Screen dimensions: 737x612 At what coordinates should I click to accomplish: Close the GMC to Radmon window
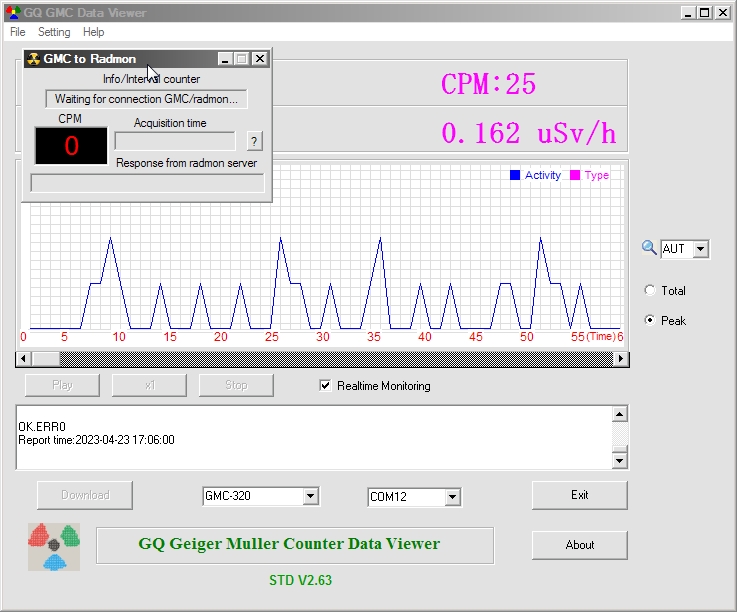click(x=259, y=59)
